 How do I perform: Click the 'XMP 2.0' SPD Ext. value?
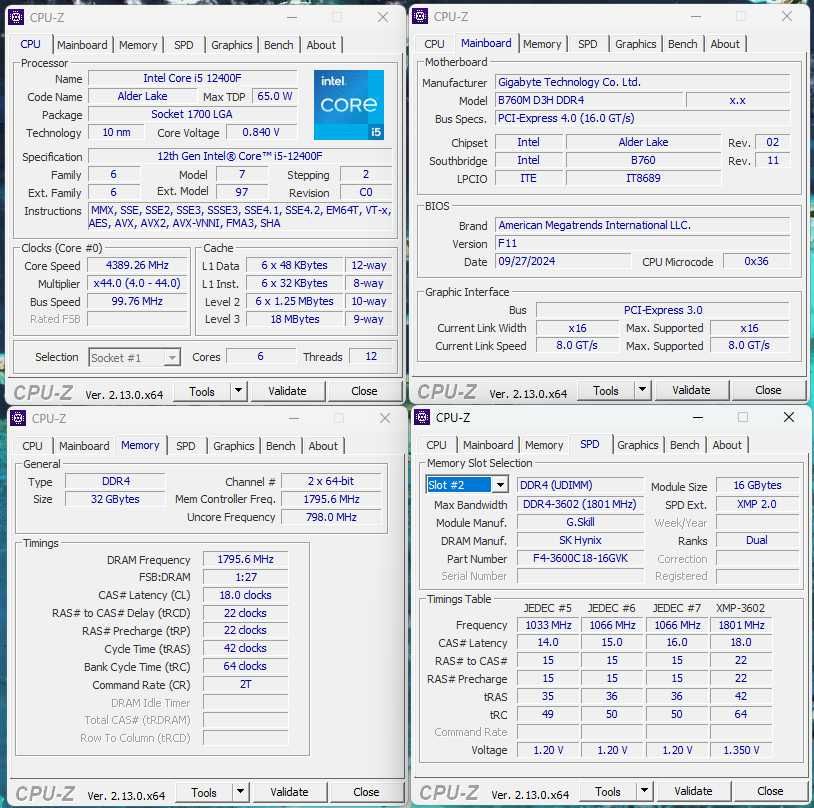pos(757,504)
